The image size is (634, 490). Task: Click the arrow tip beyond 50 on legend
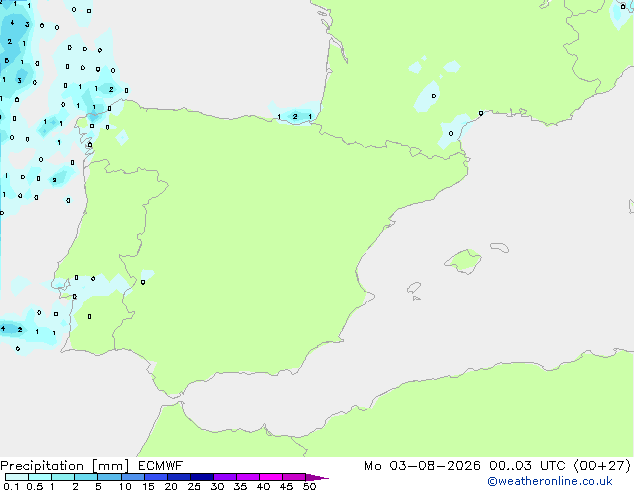tap(317, 477)
